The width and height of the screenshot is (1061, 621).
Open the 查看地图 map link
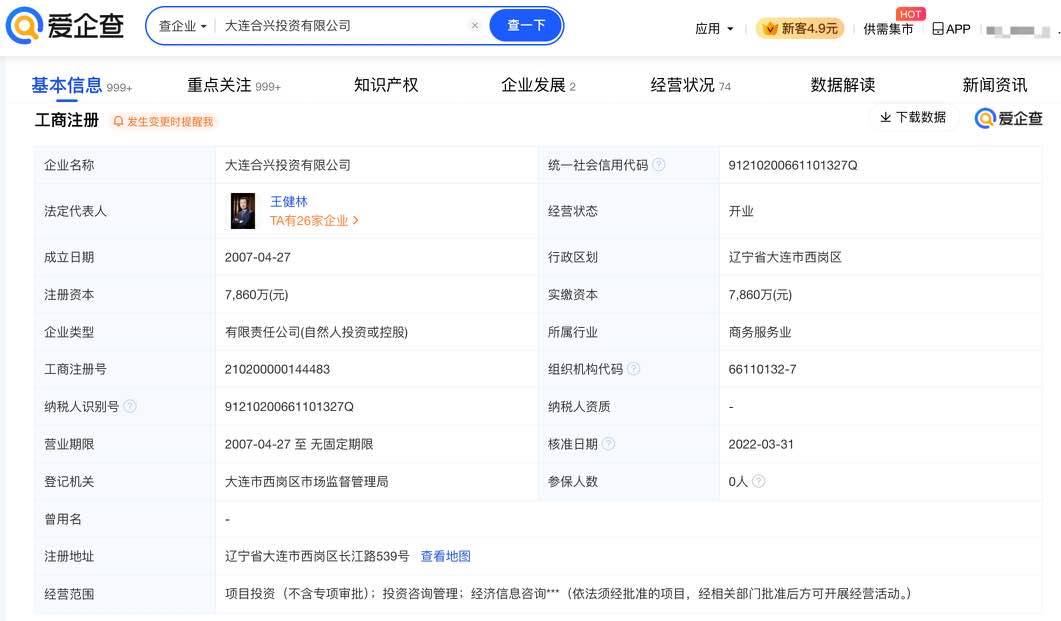[444, 556]
